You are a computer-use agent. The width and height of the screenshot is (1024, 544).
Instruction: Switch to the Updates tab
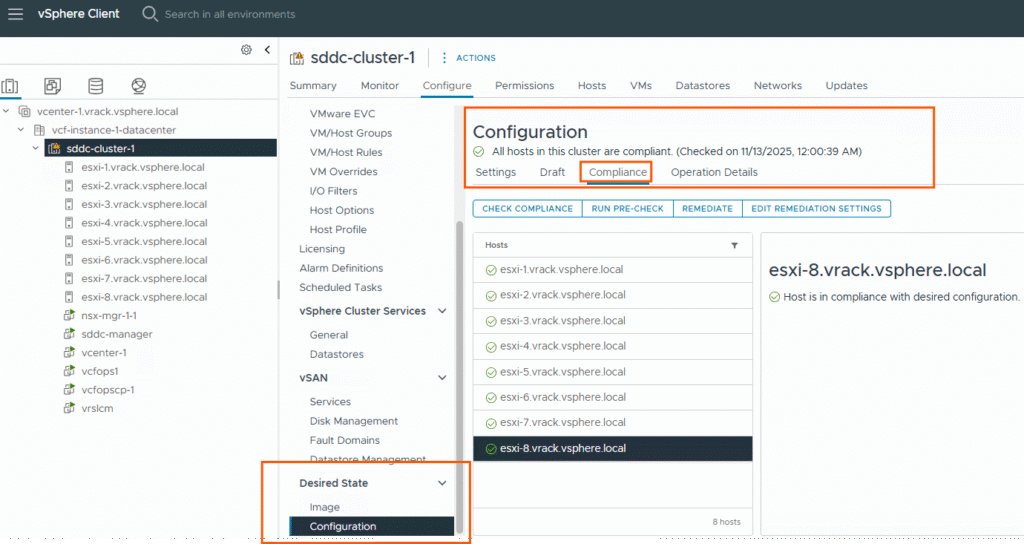[x=846, y=86]
